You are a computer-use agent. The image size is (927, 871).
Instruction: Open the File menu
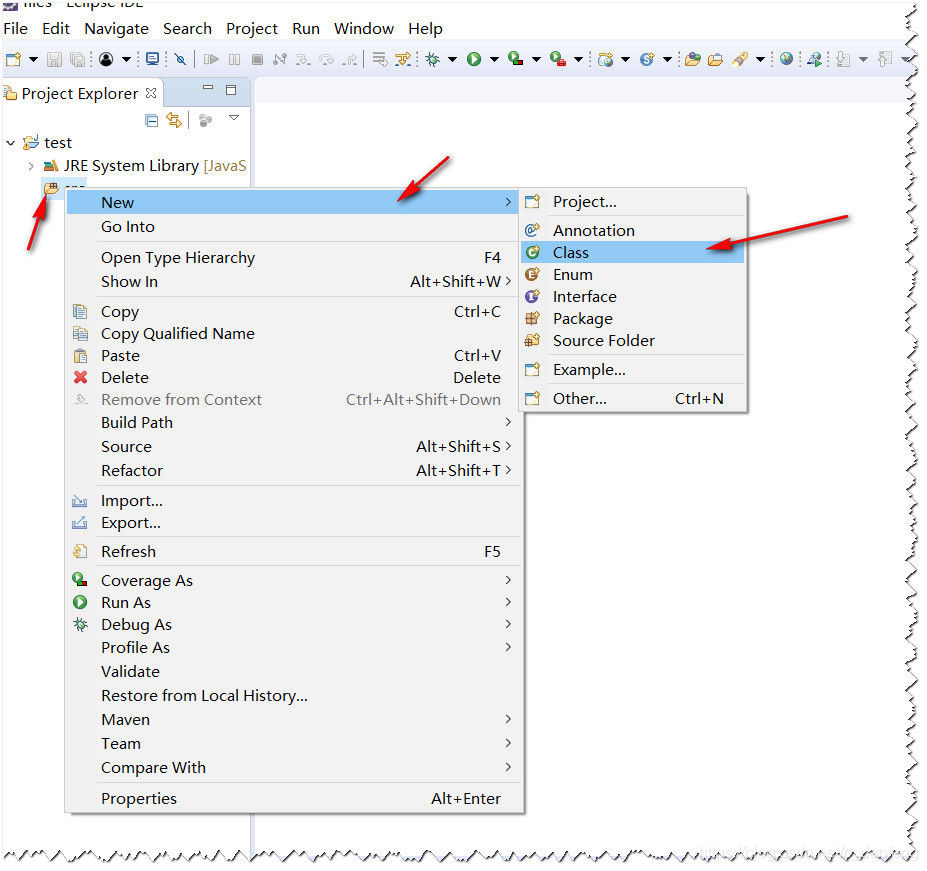click(15, 29)
